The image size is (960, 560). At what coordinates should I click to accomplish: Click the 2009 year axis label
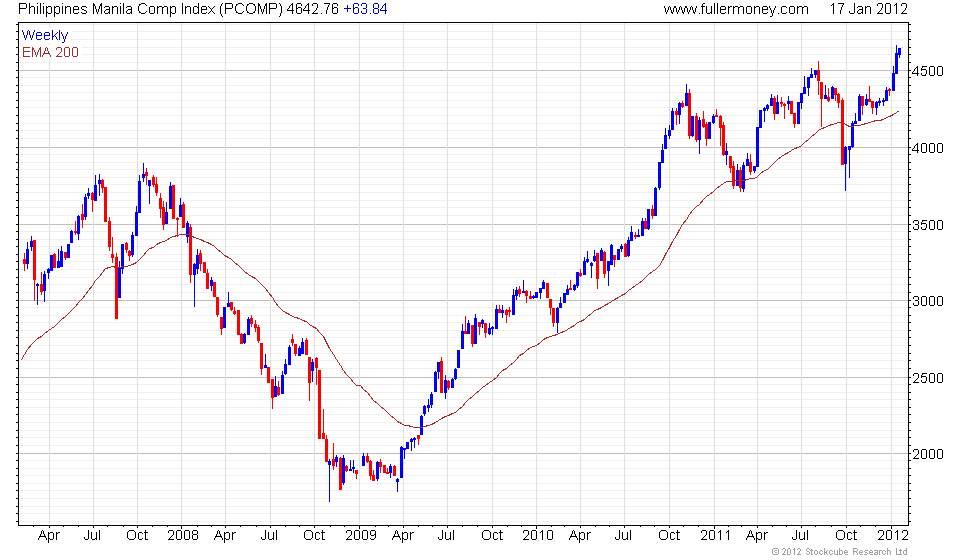[x=361, y=536]
